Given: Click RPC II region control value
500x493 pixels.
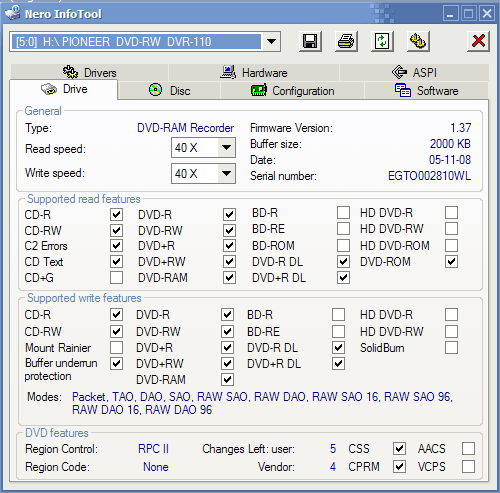Looking at the screenshot, I should 153,449.
